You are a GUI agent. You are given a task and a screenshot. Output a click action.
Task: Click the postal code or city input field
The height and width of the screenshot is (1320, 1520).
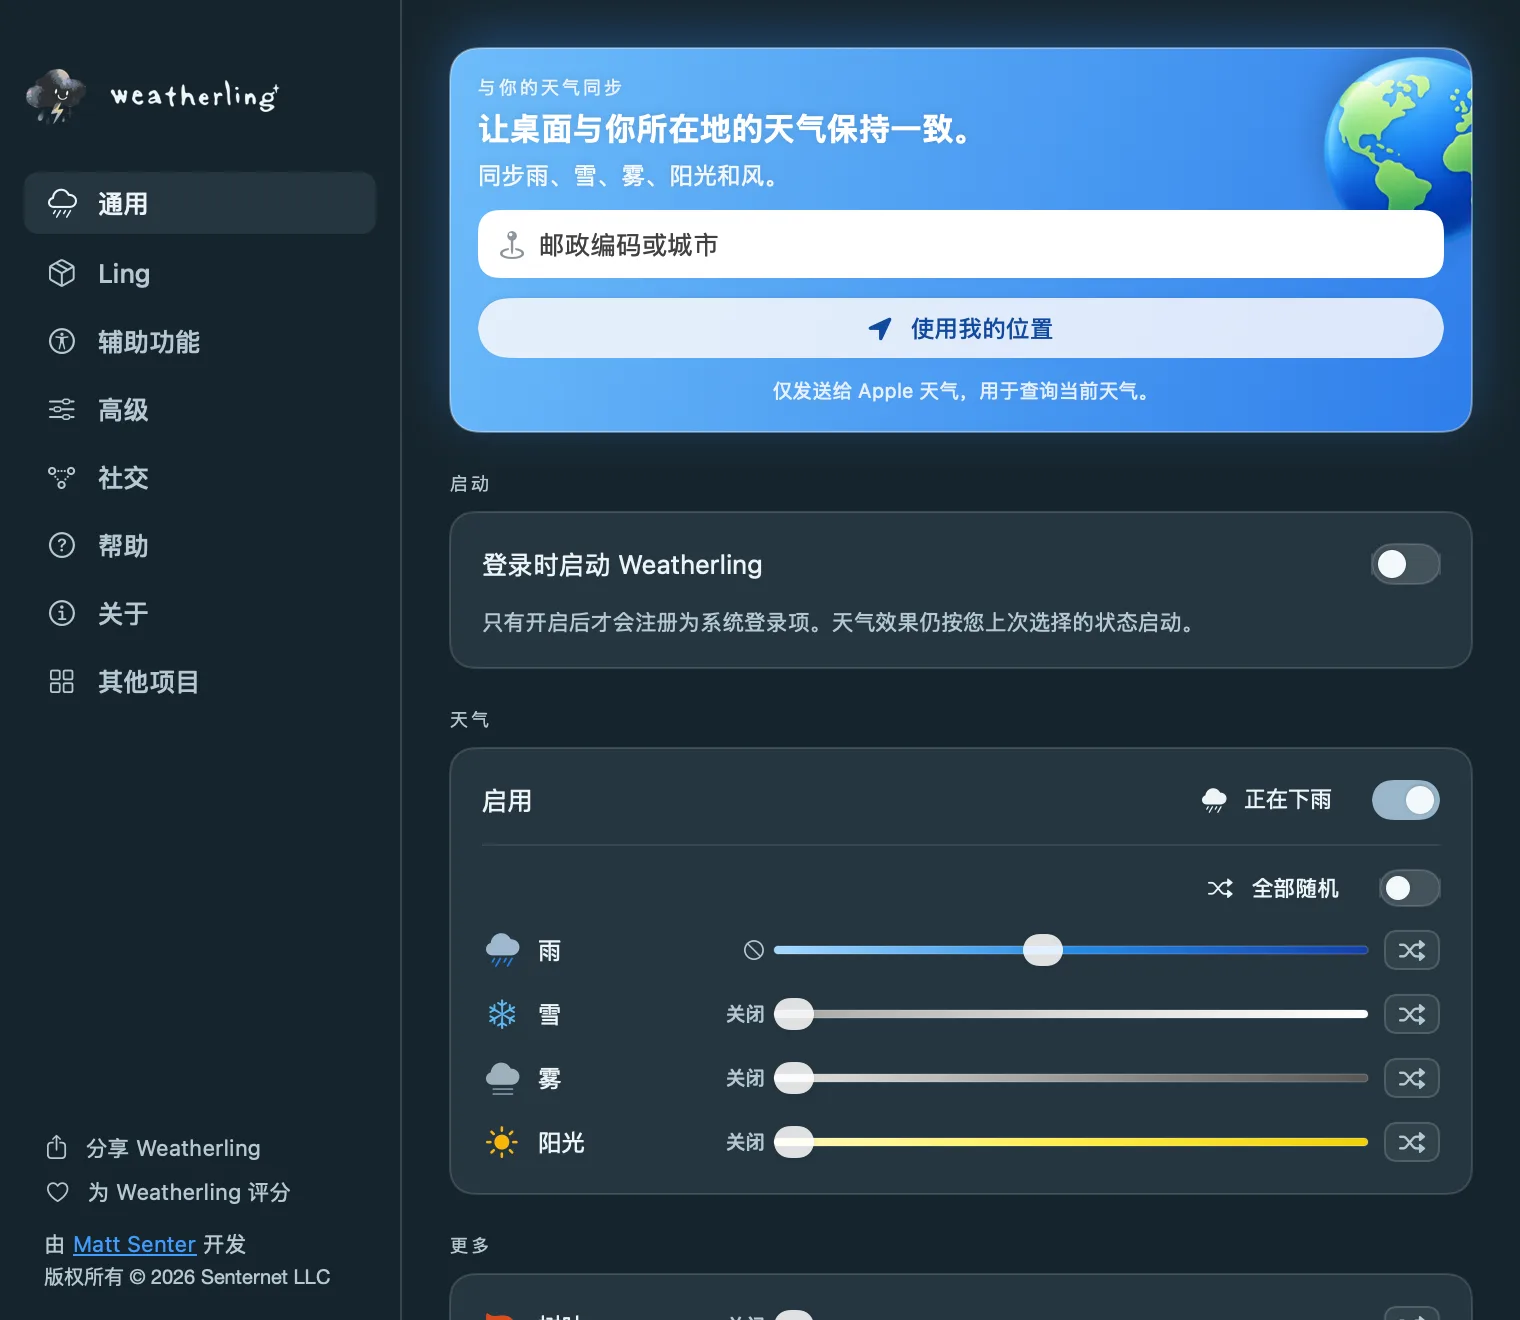coord(960,244)
